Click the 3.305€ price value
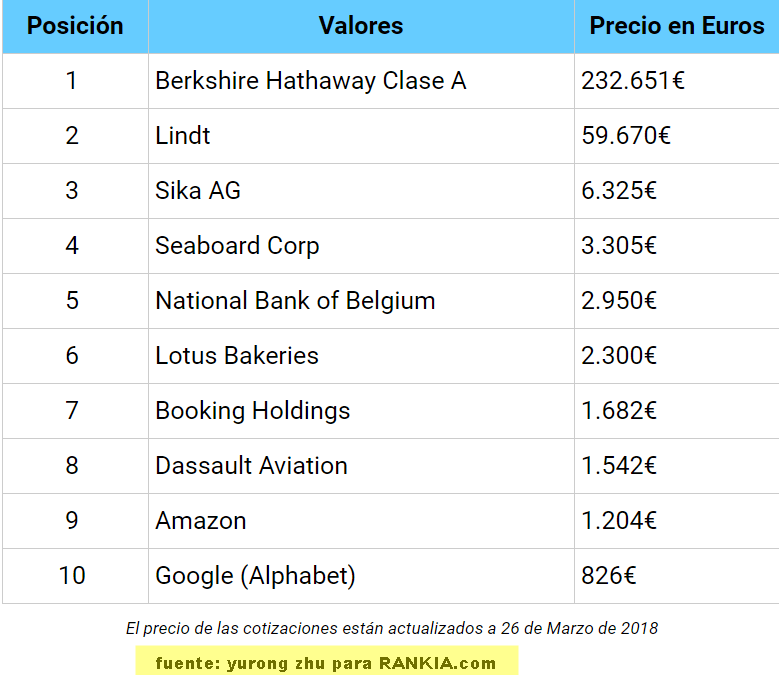Image resolution: width=779 pixels, height=675 pixels. click(619, 246)
